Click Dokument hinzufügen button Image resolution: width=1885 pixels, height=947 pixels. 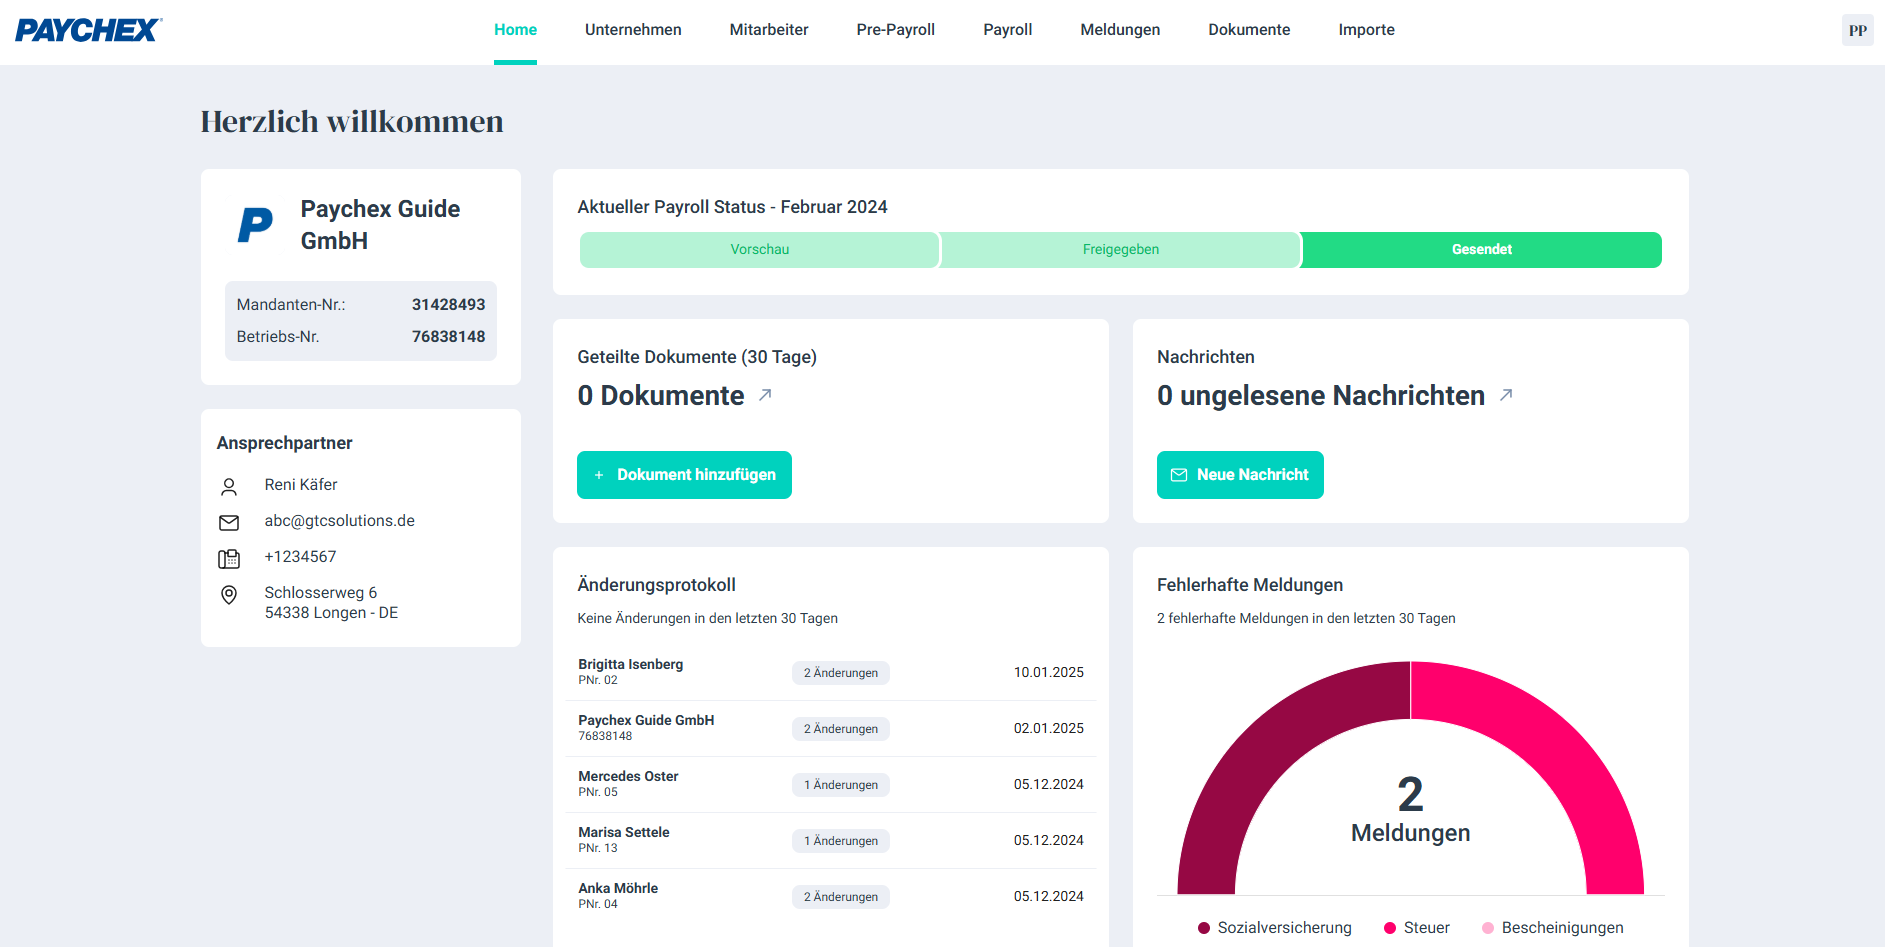click(684, 475)
